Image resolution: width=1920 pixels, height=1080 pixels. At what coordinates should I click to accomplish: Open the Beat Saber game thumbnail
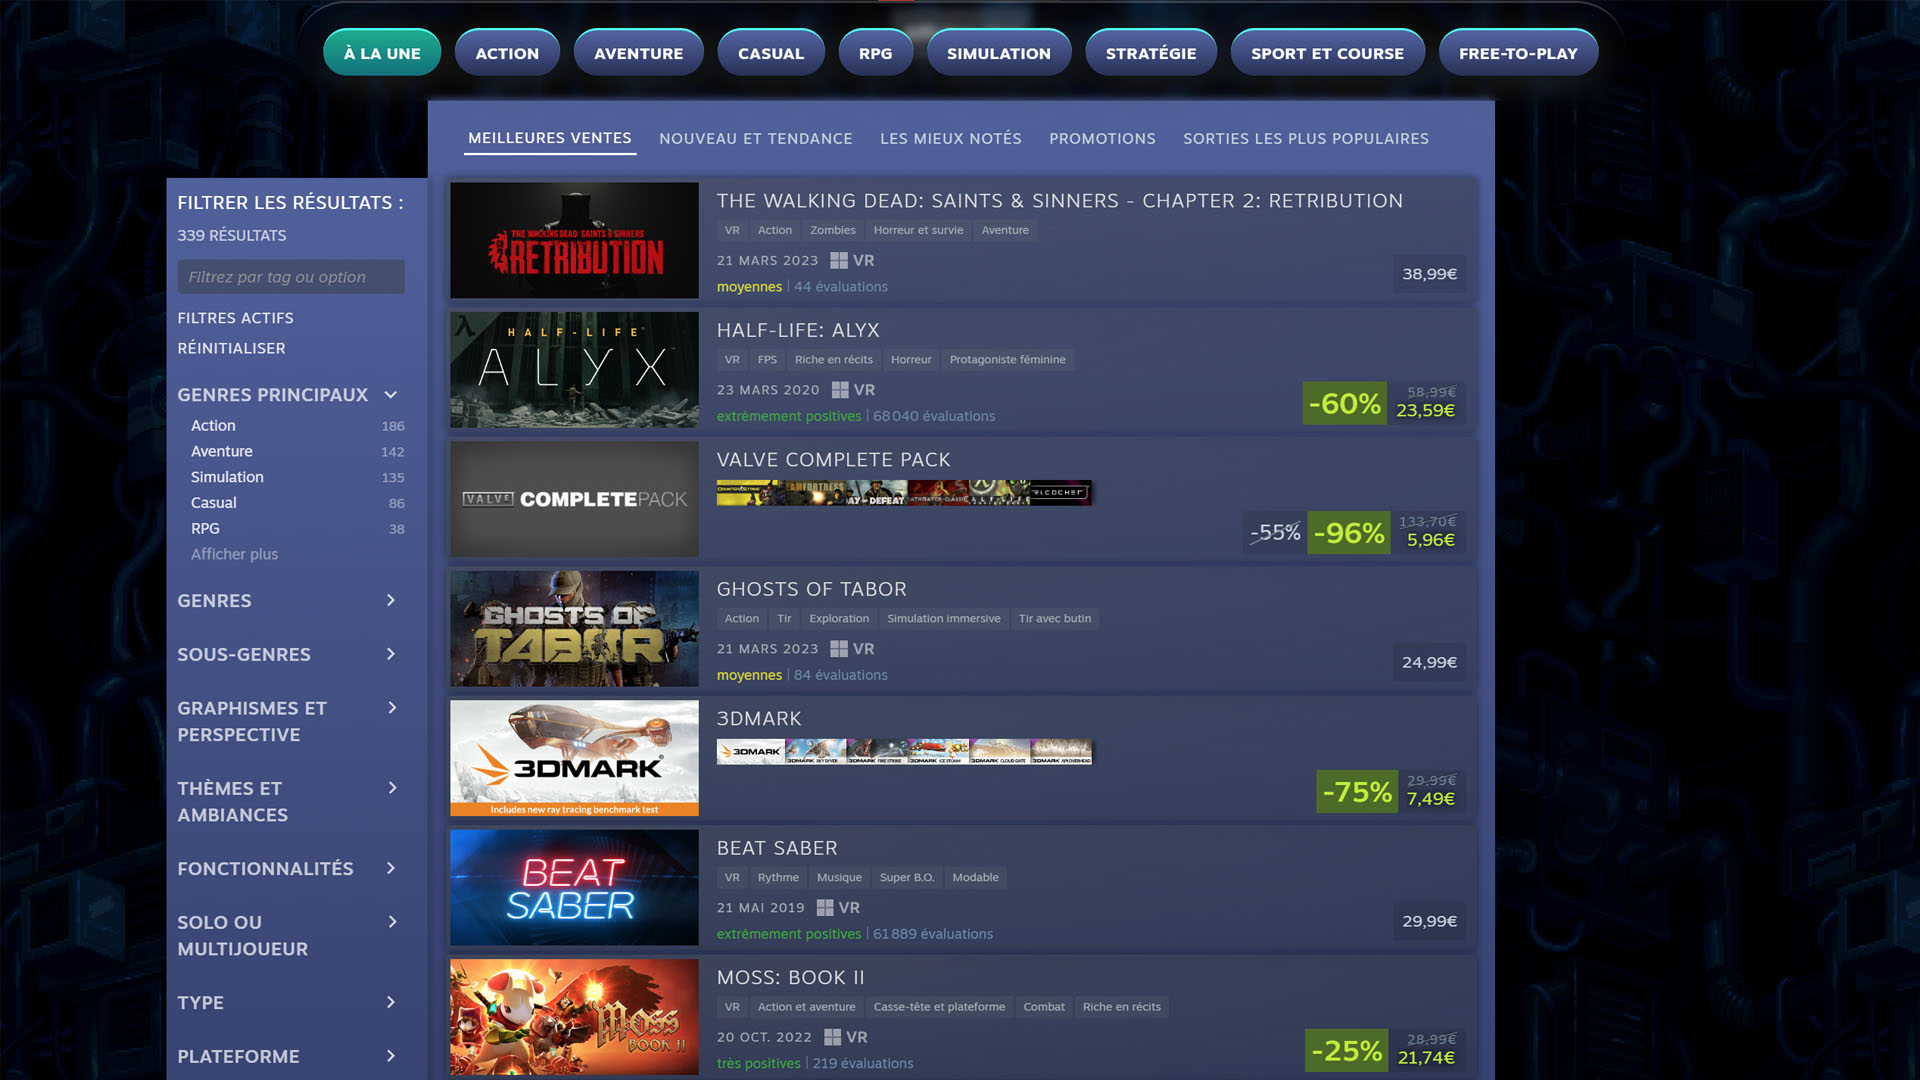click(574, 888)
